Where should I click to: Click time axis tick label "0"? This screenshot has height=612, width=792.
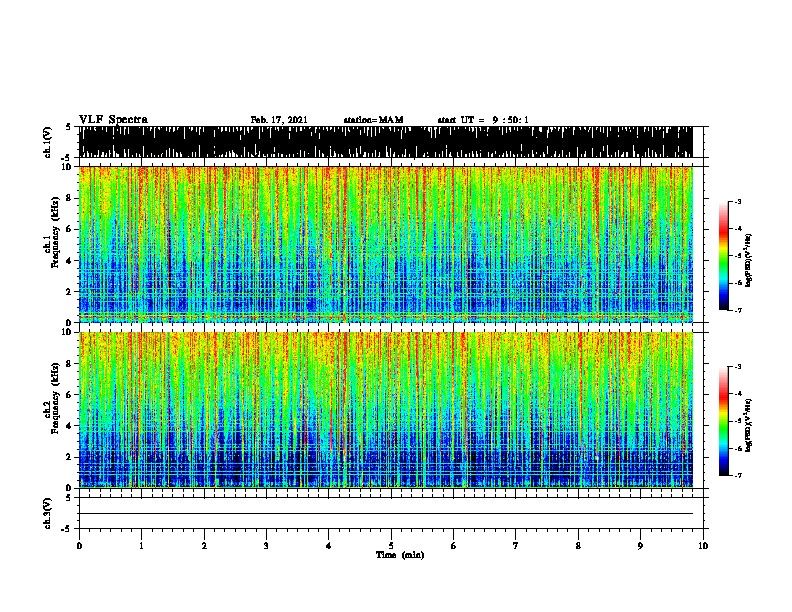[79, 546]
